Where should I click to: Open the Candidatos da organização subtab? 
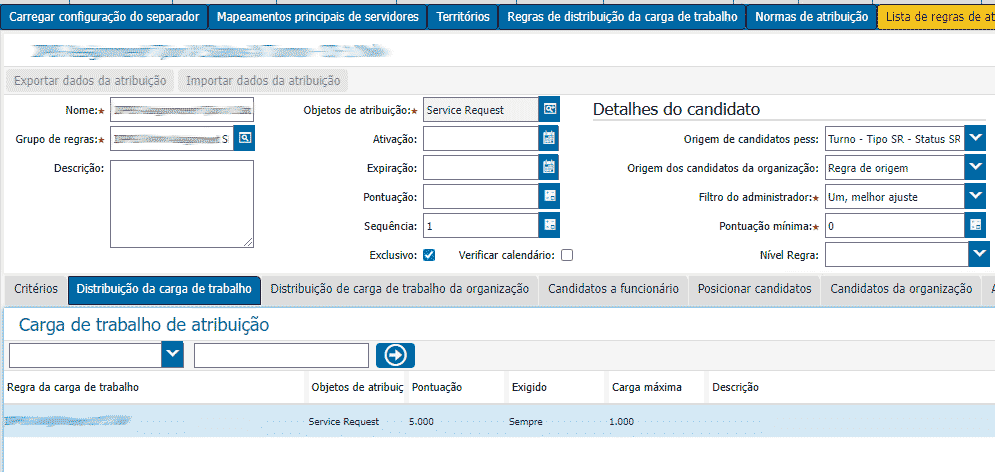click(901, 289)
